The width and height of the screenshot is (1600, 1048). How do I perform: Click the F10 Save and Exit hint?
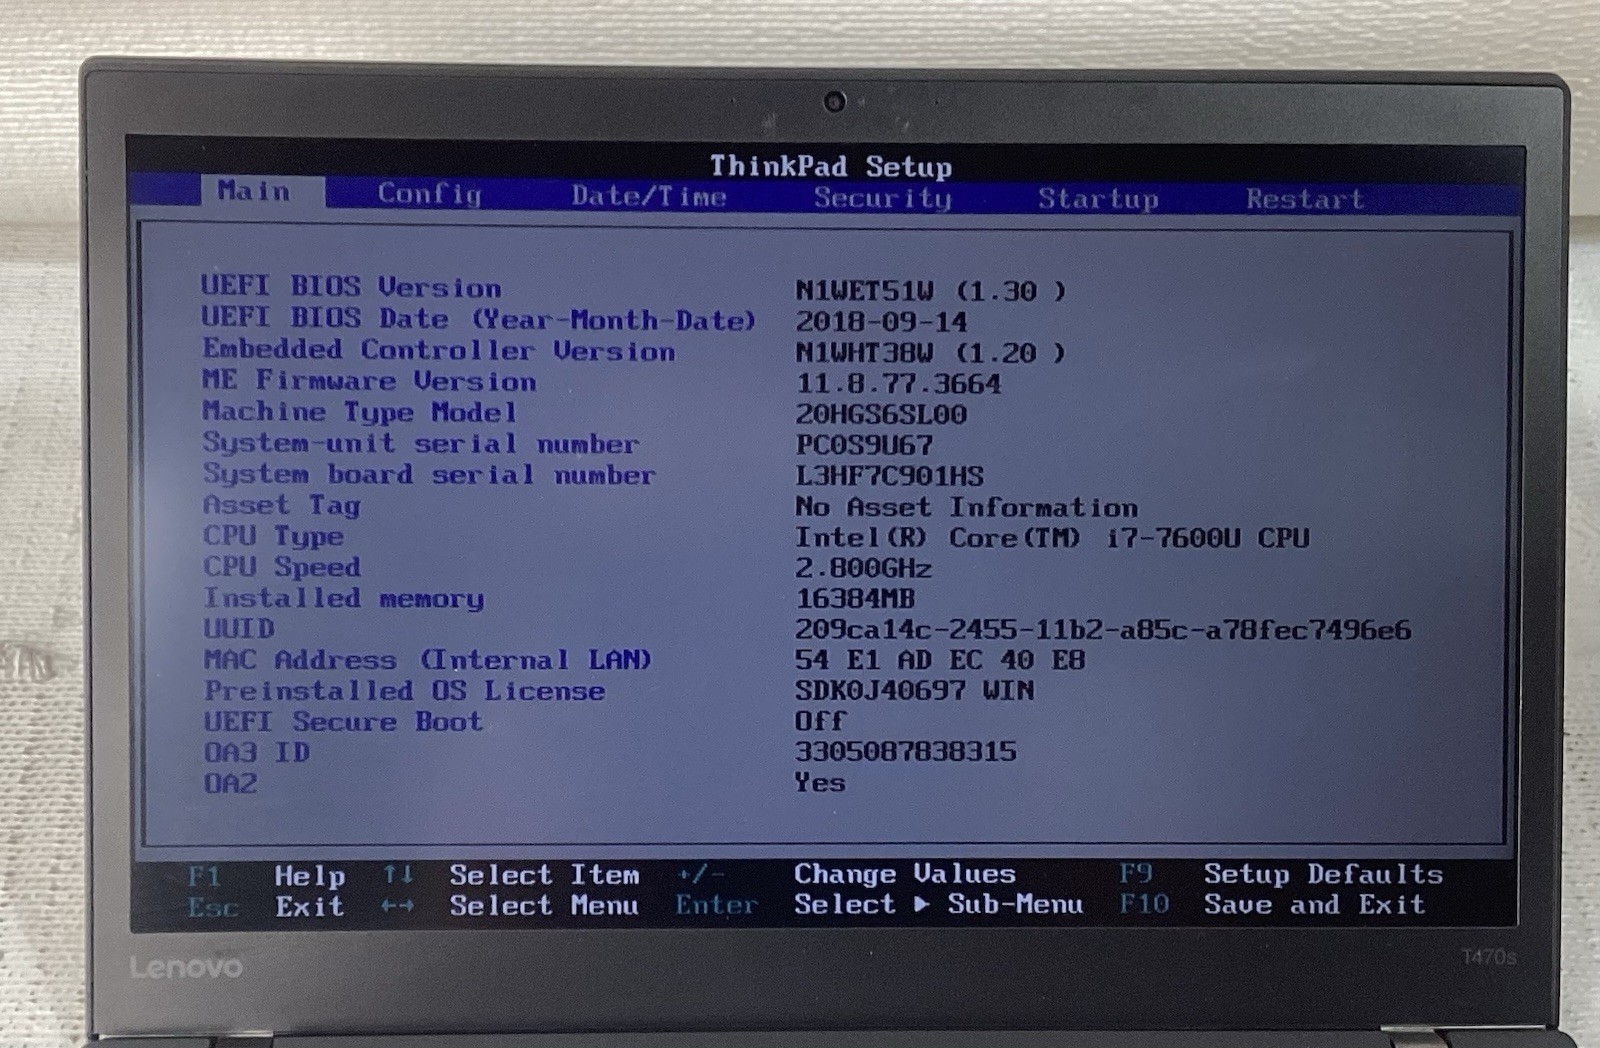tap(1272, 904)
